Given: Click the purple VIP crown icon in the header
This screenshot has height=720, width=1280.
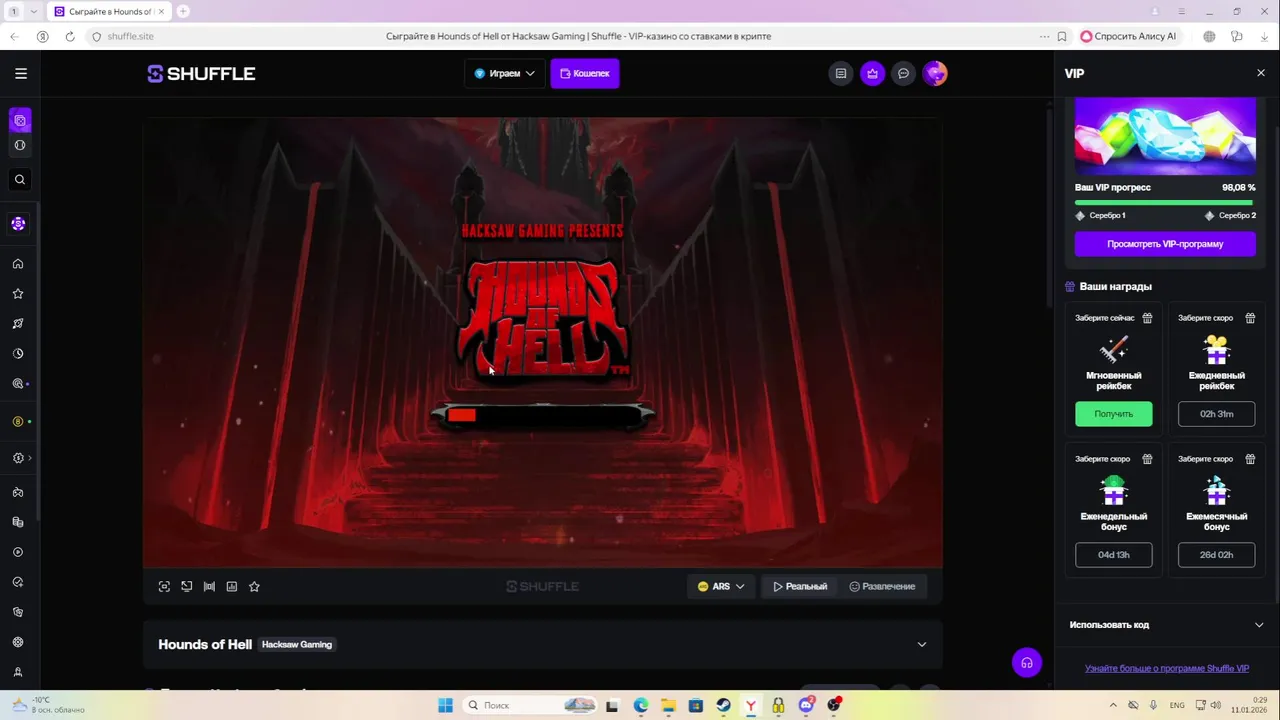Looking at the screenshot, I should click(873, 73).
